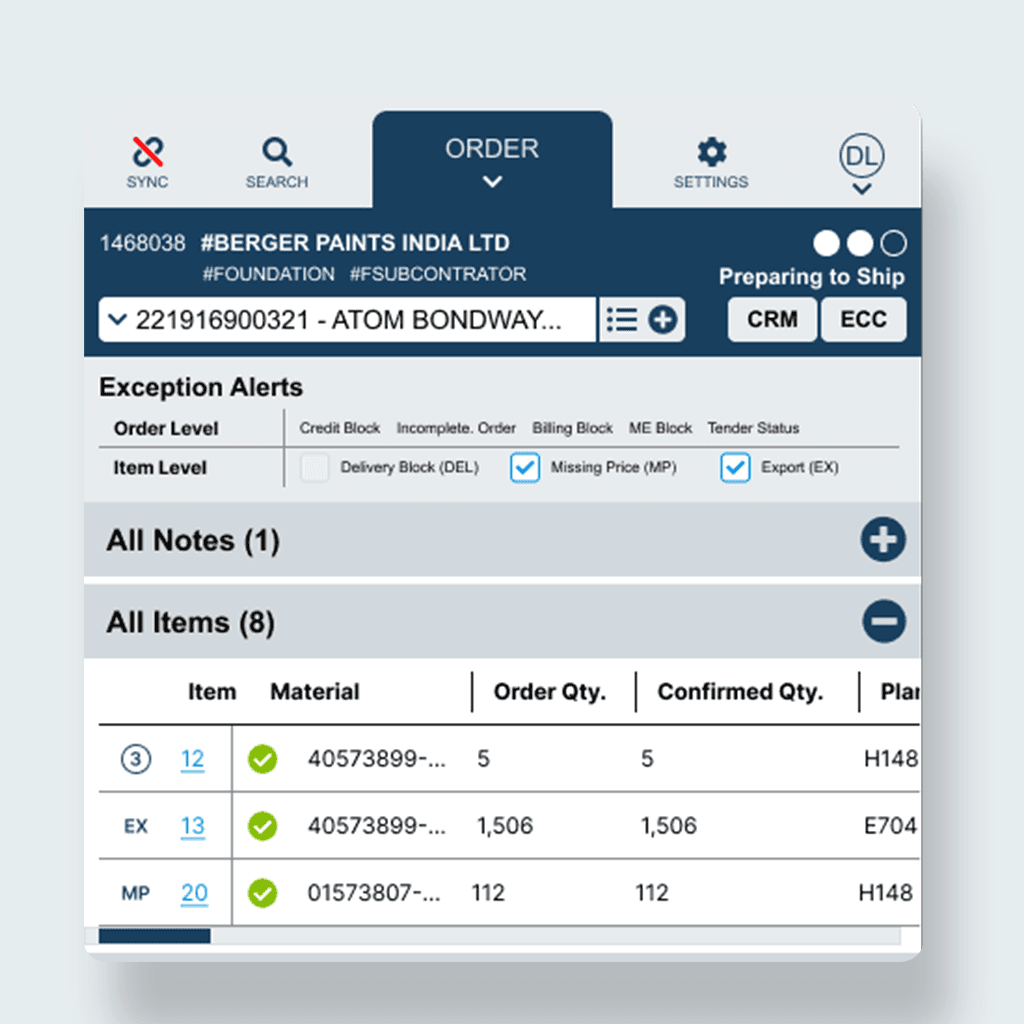The image size is (1024, 1024).
Task: Click the second filled progress dot
Action: click(859, 243)
